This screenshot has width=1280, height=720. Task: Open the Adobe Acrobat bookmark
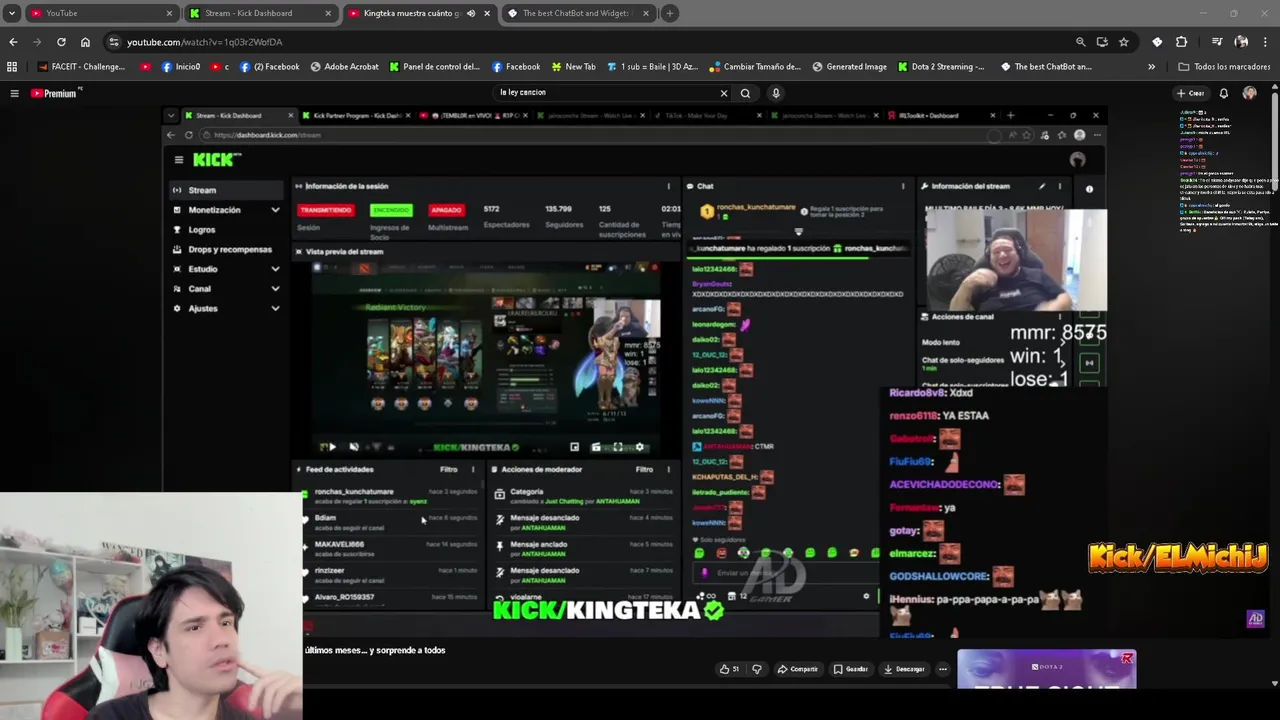click(x=344, y=67)
